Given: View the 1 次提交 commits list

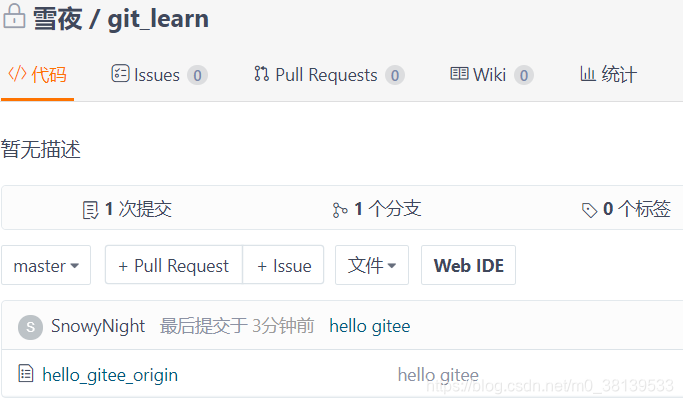Looking at the screenshot, I should click(x=127, y=209).
